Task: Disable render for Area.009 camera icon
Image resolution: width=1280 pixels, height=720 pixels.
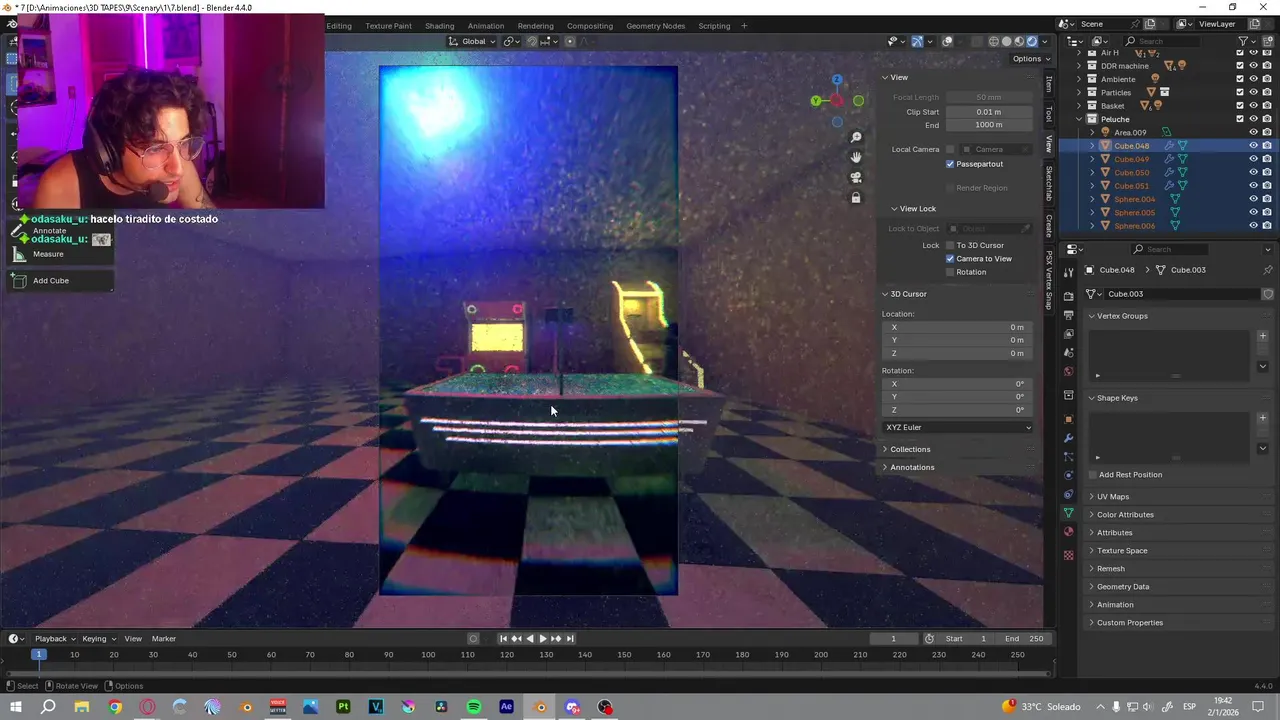Action: coord(1267,132)
